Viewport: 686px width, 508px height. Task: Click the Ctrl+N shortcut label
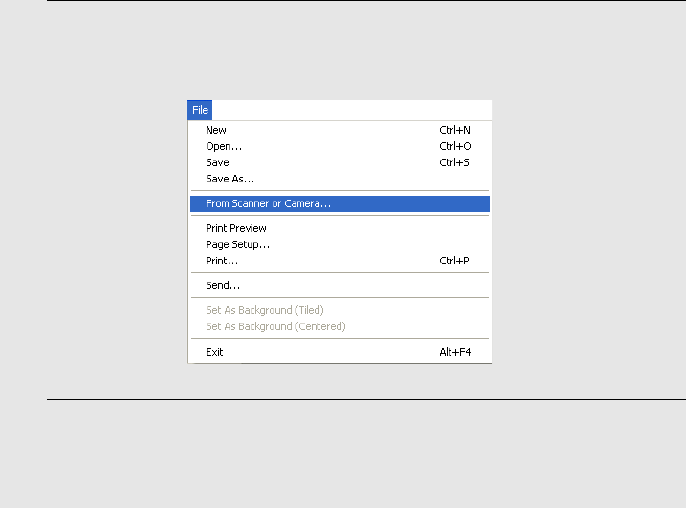pyautogui.click(x=455, y=130)
